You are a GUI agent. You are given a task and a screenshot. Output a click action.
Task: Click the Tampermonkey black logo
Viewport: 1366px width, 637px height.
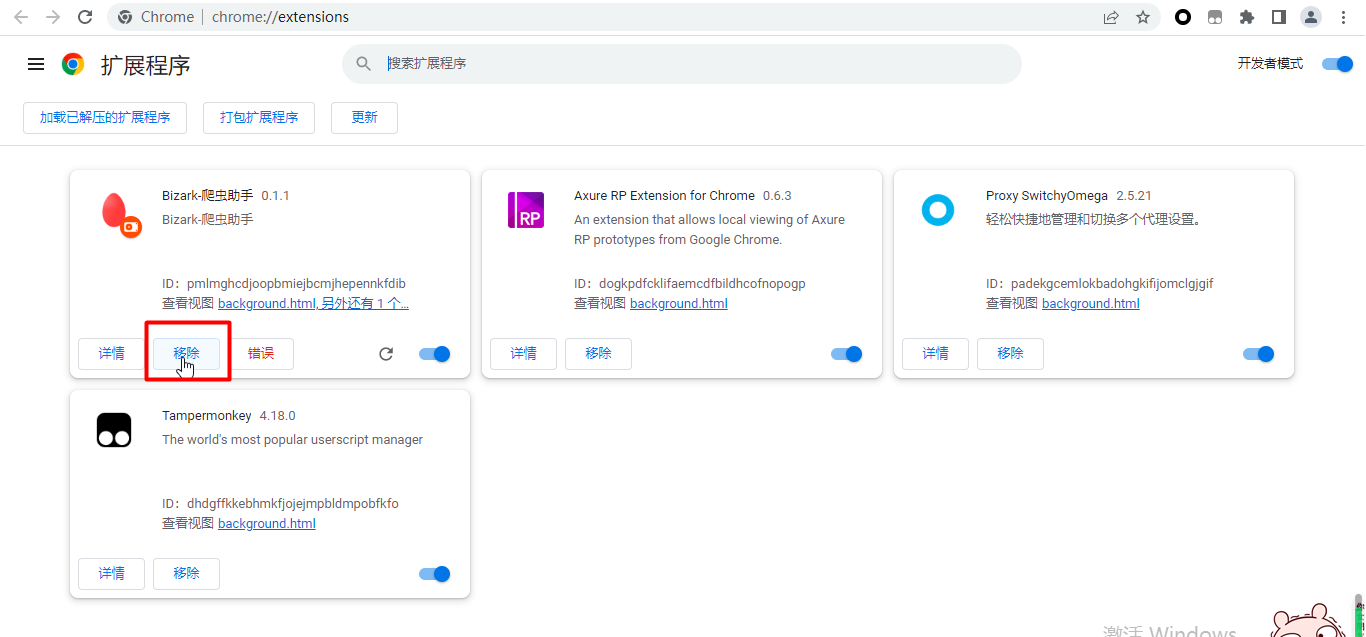pos(114,430)
